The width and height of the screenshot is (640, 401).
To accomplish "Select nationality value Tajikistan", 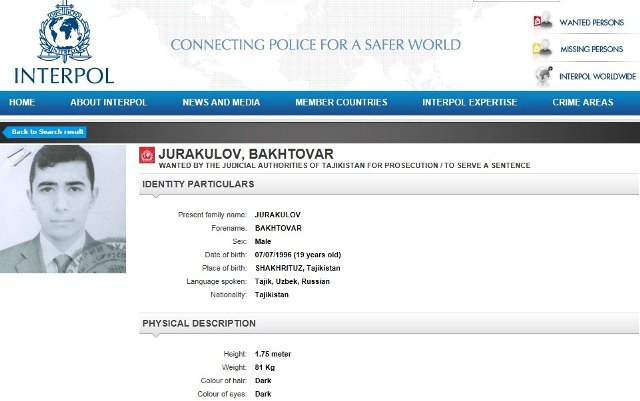I will 271,295.
